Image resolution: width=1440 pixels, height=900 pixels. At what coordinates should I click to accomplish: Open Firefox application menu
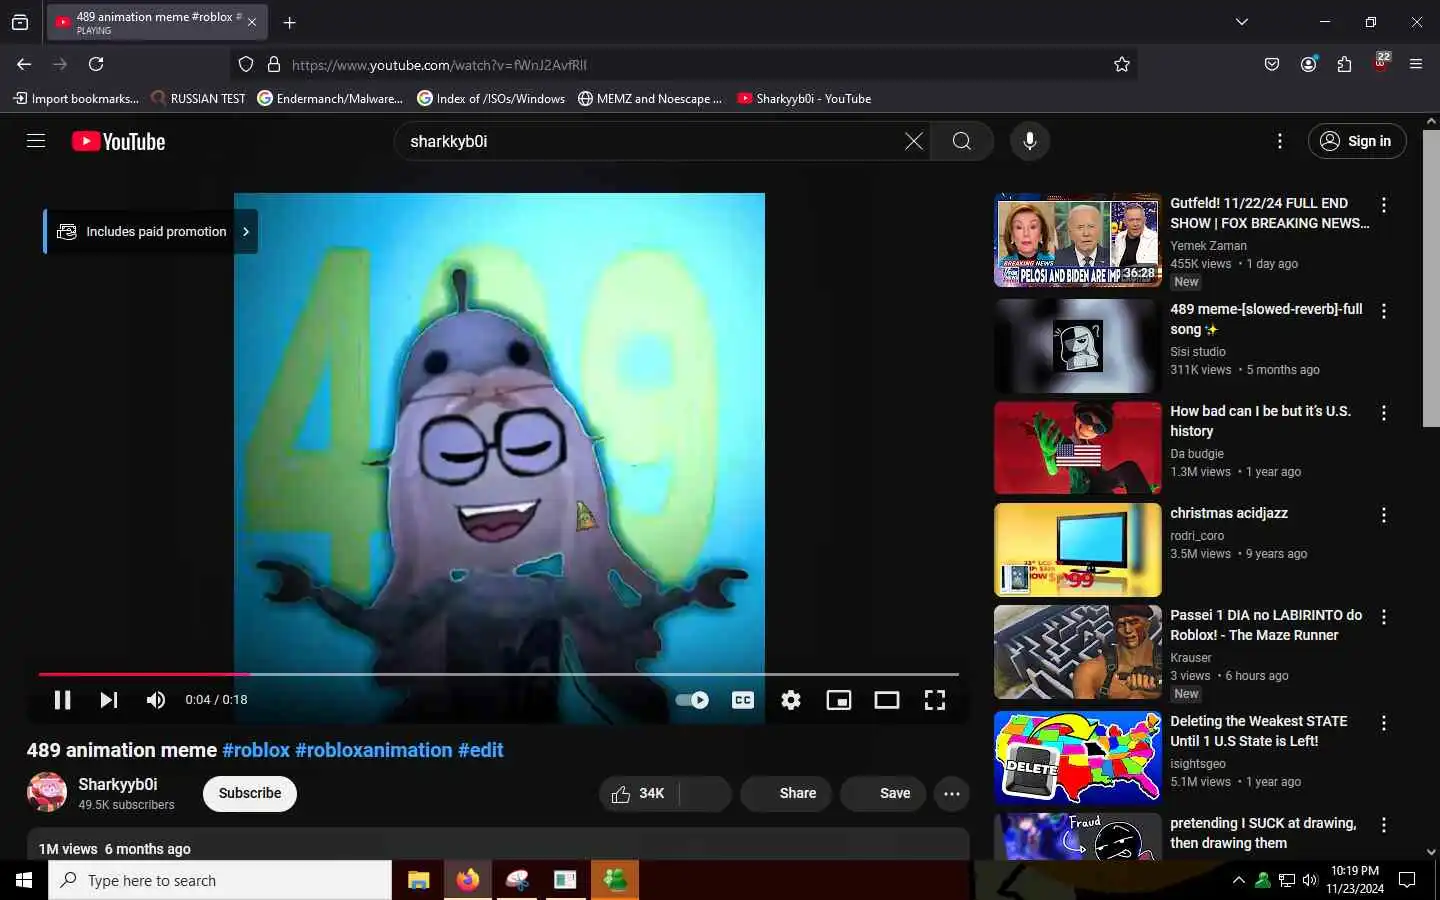point(1416,64)
